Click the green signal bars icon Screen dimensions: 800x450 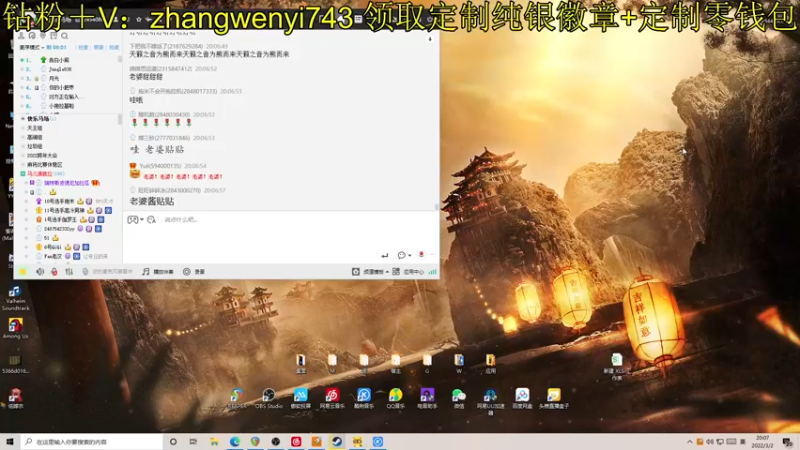pos(433,272)
